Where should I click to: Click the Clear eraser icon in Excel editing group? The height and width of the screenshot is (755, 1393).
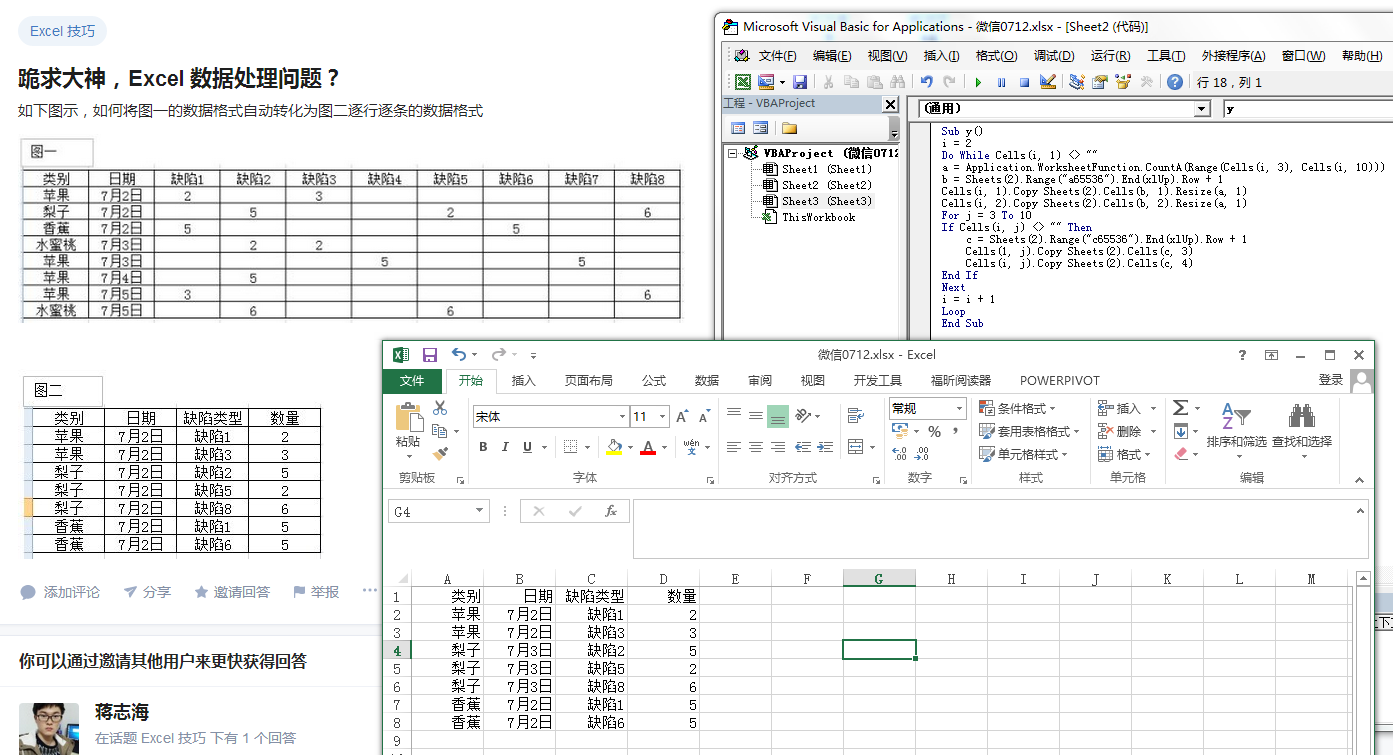pos(1181,454)
